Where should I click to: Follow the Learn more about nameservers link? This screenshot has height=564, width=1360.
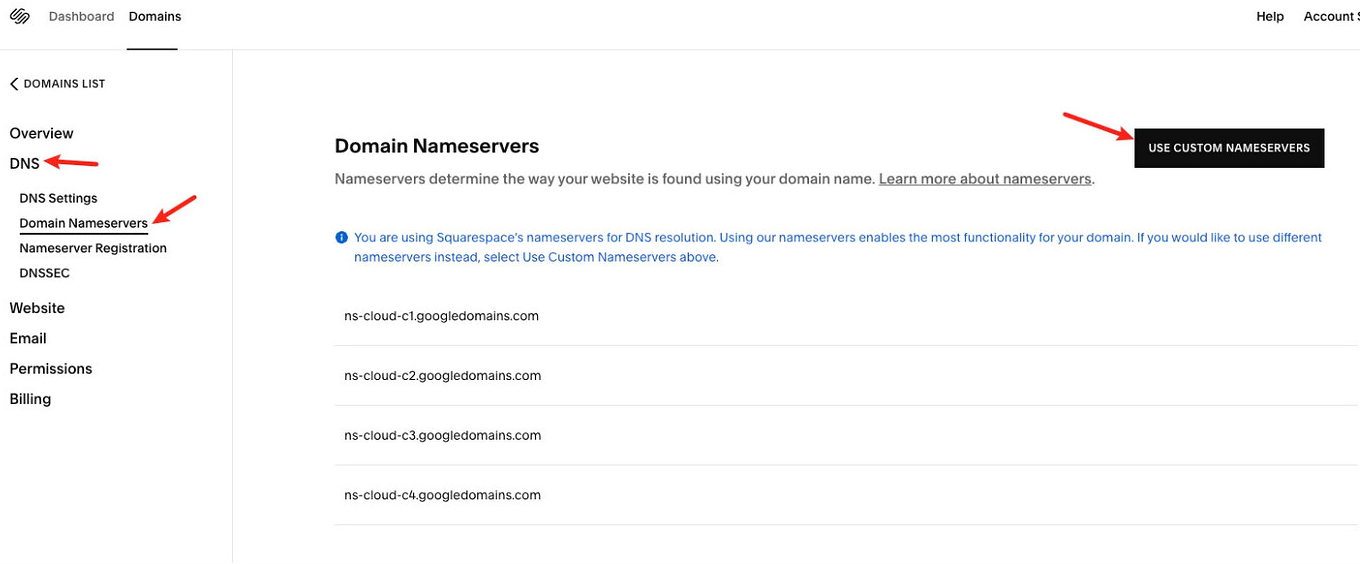click(x=985, y=179)
